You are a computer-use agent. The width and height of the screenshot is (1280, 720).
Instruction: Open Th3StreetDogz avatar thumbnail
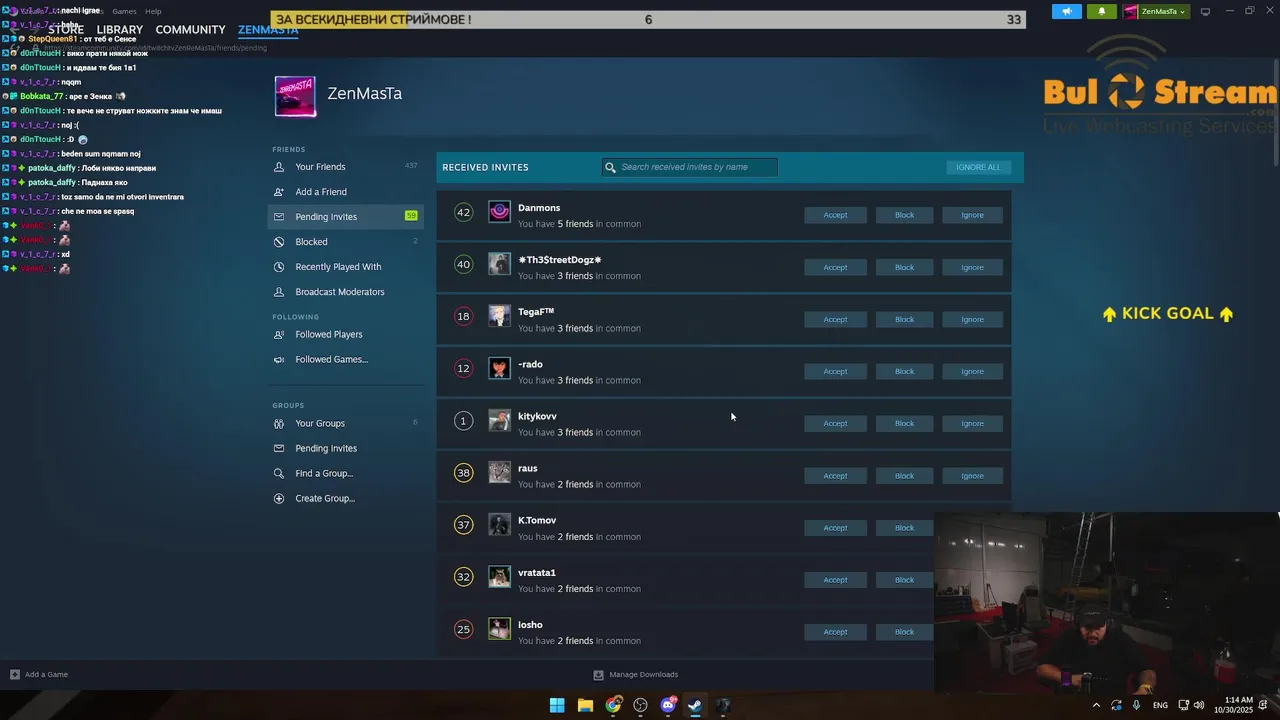coord(499,264)
